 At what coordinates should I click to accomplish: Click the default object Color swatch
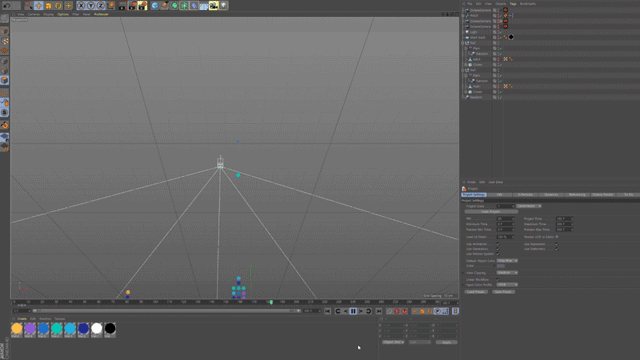pos(501,266)
